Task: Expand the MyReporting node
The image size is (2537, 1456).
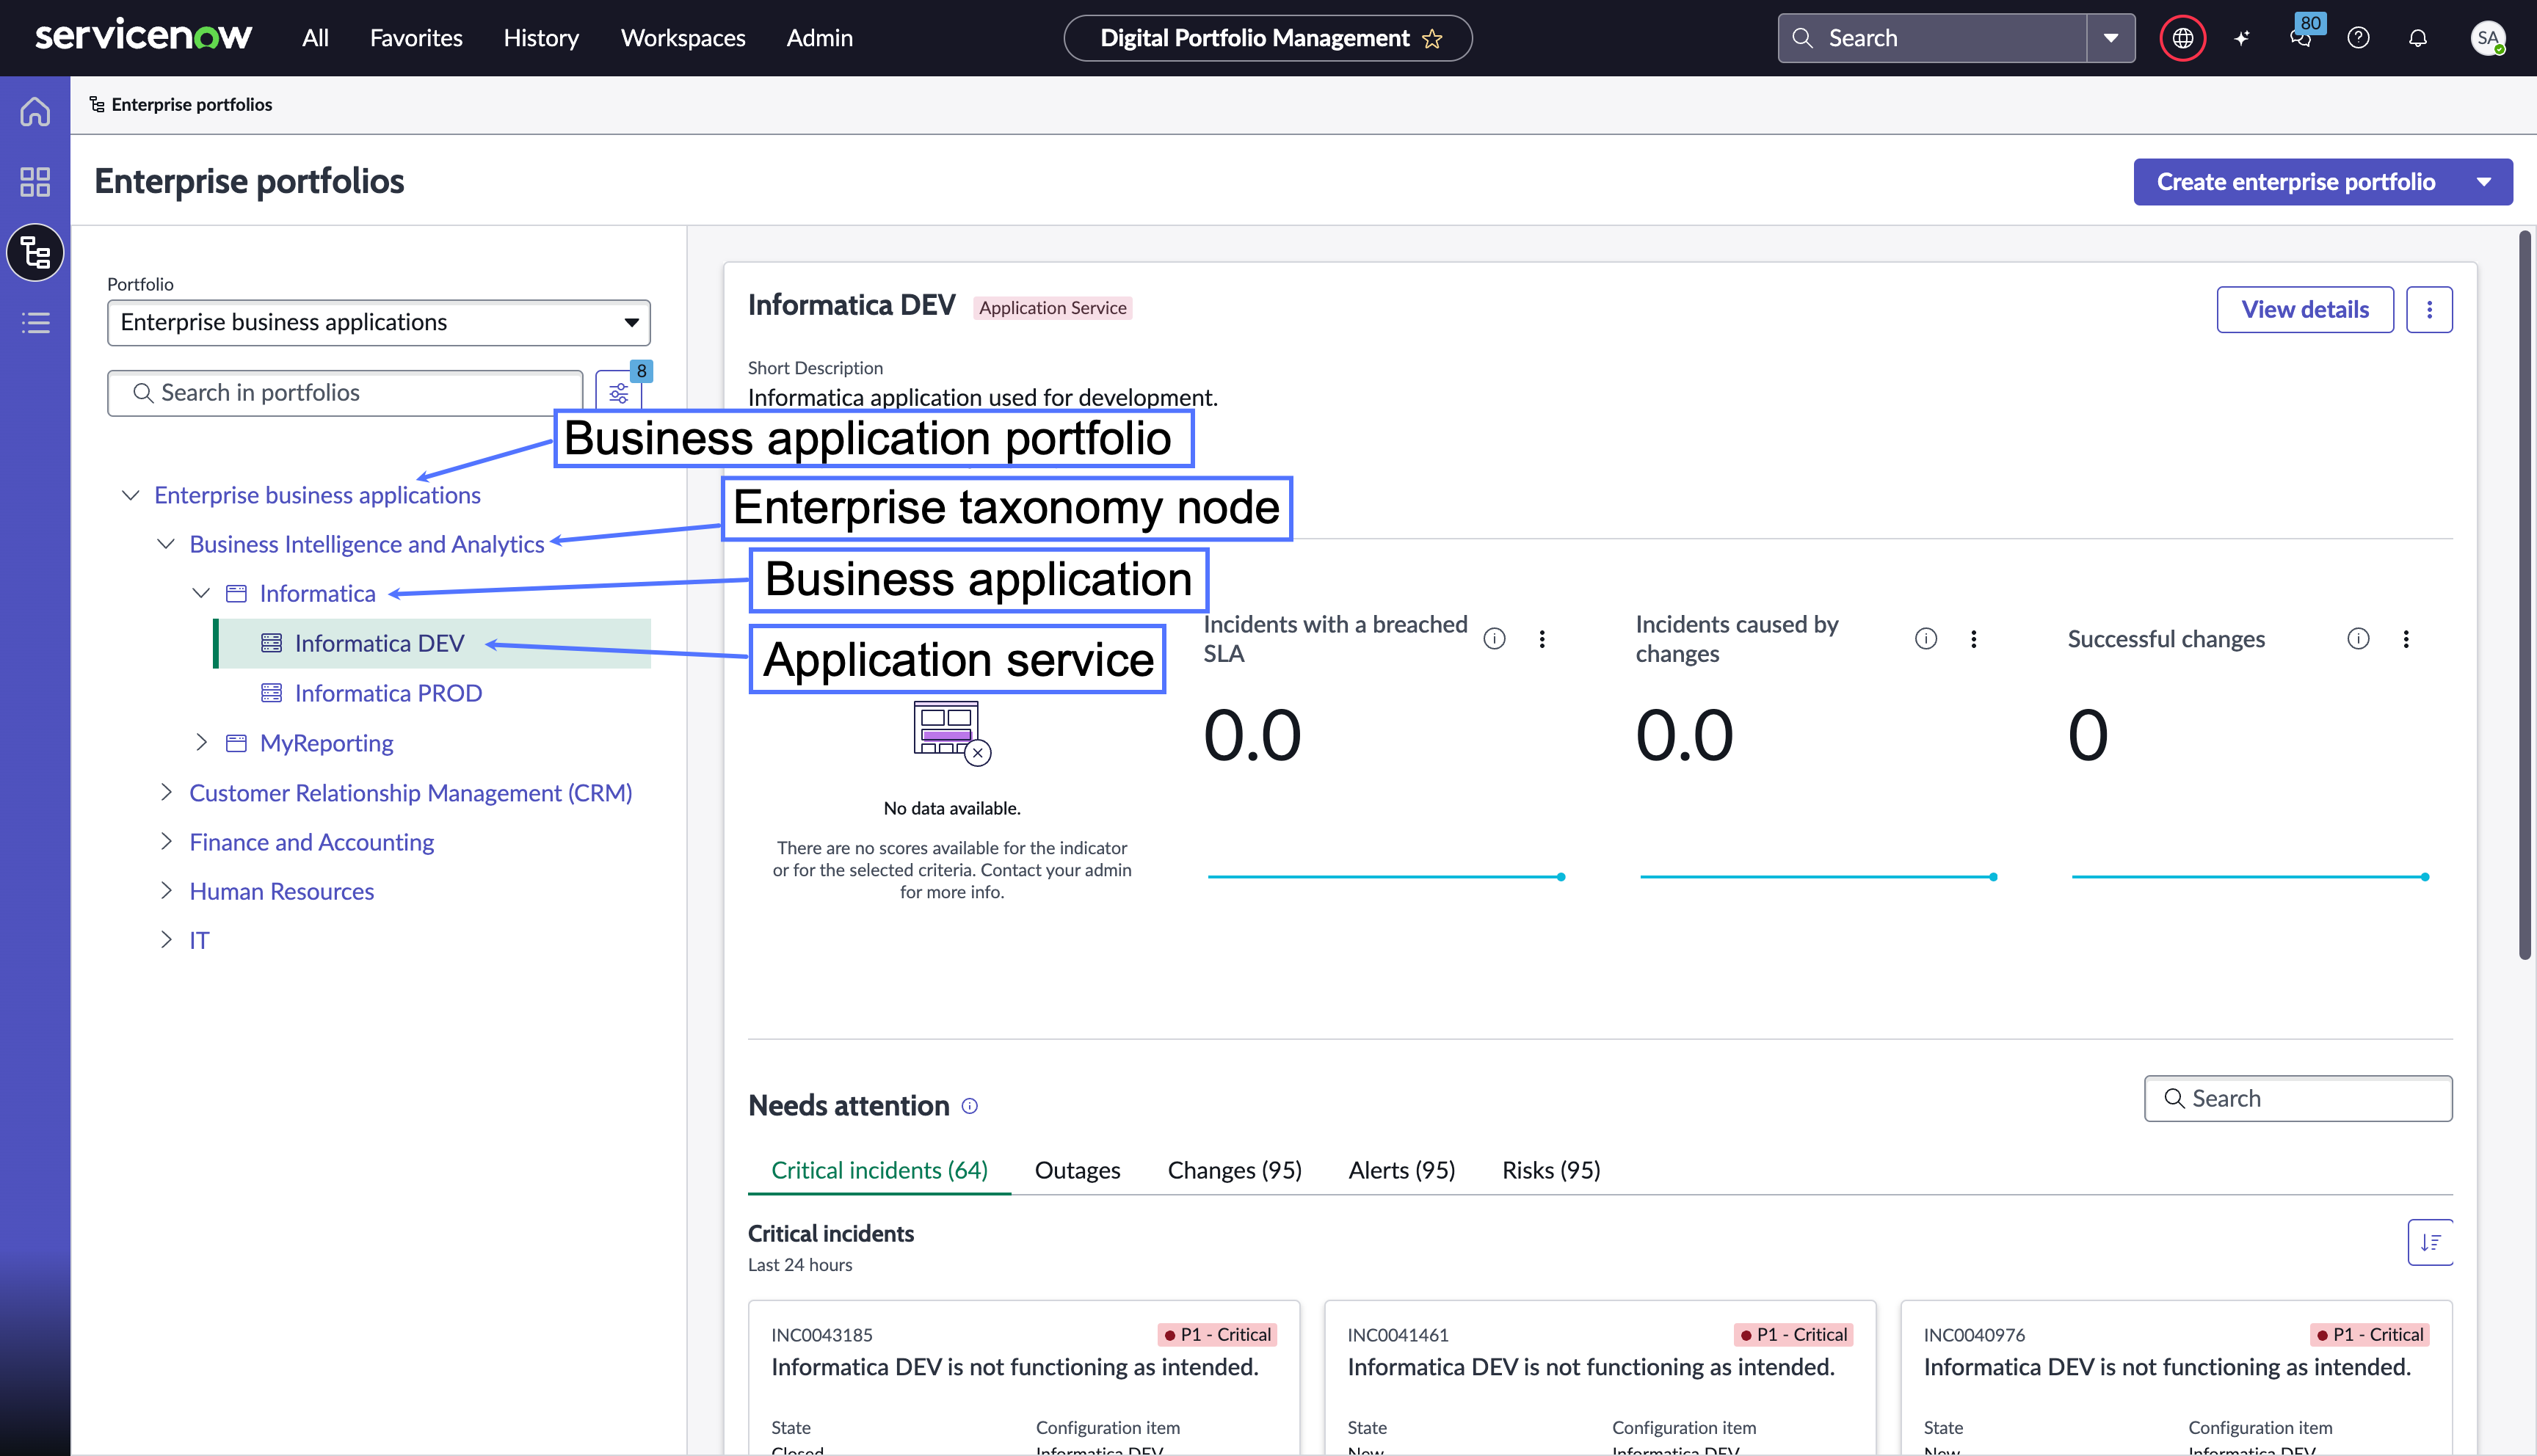Action: click(201, 742)
